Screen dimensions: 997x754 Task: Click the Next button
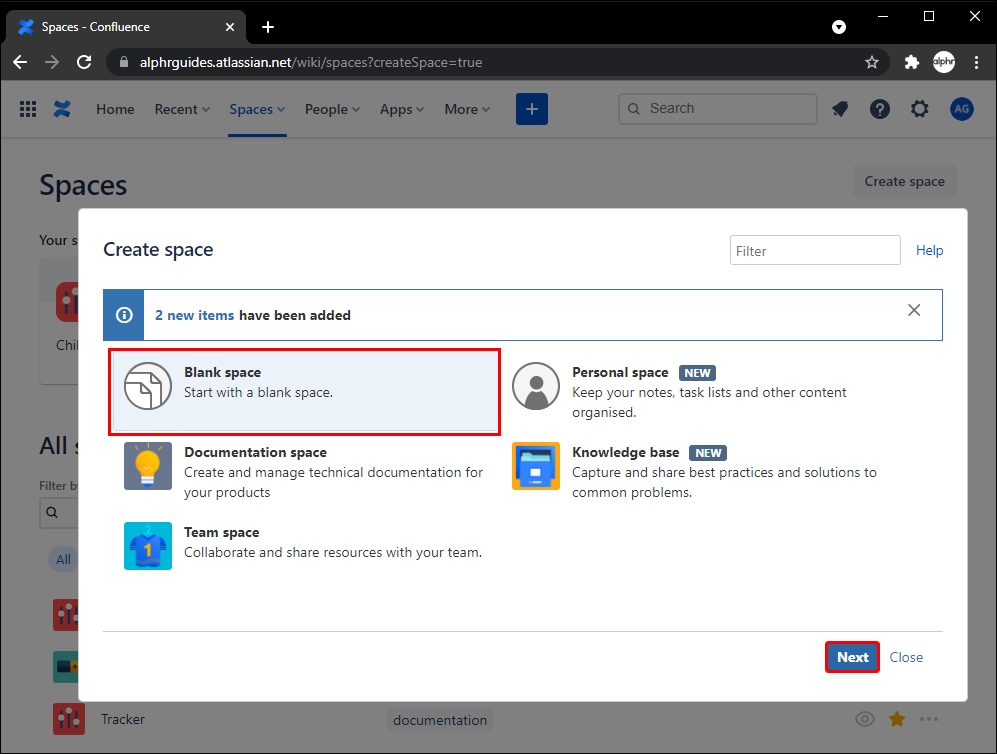[x=852, y=657]
